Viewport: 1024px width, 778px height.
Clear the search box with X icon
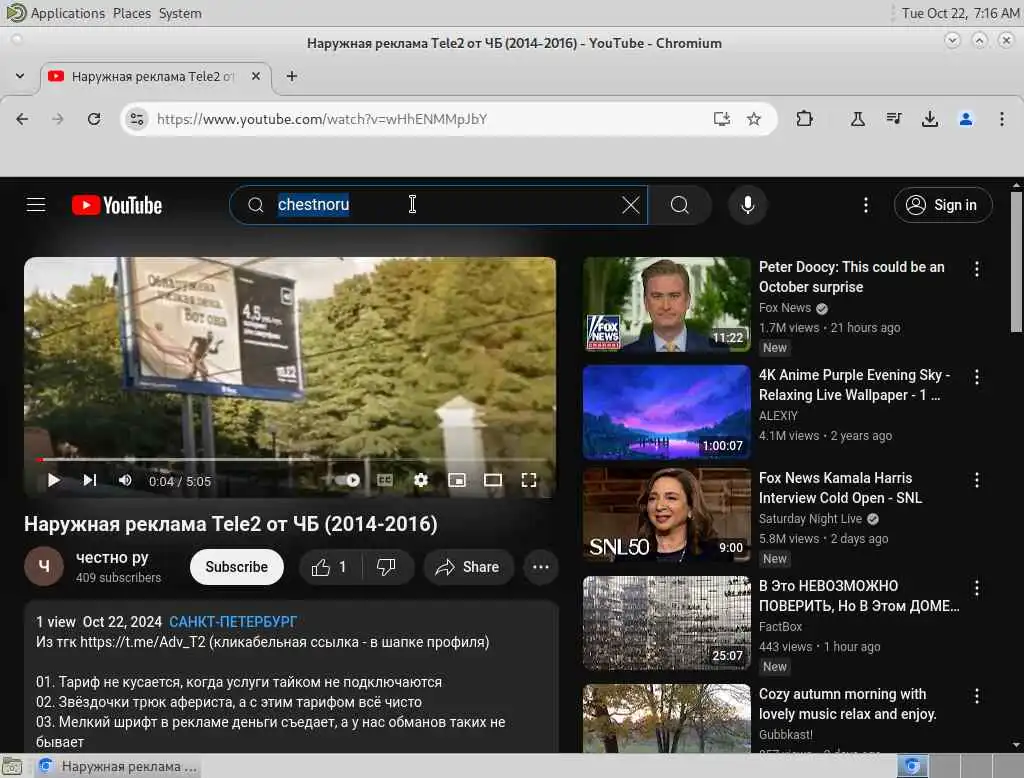[x=630, y=205]
